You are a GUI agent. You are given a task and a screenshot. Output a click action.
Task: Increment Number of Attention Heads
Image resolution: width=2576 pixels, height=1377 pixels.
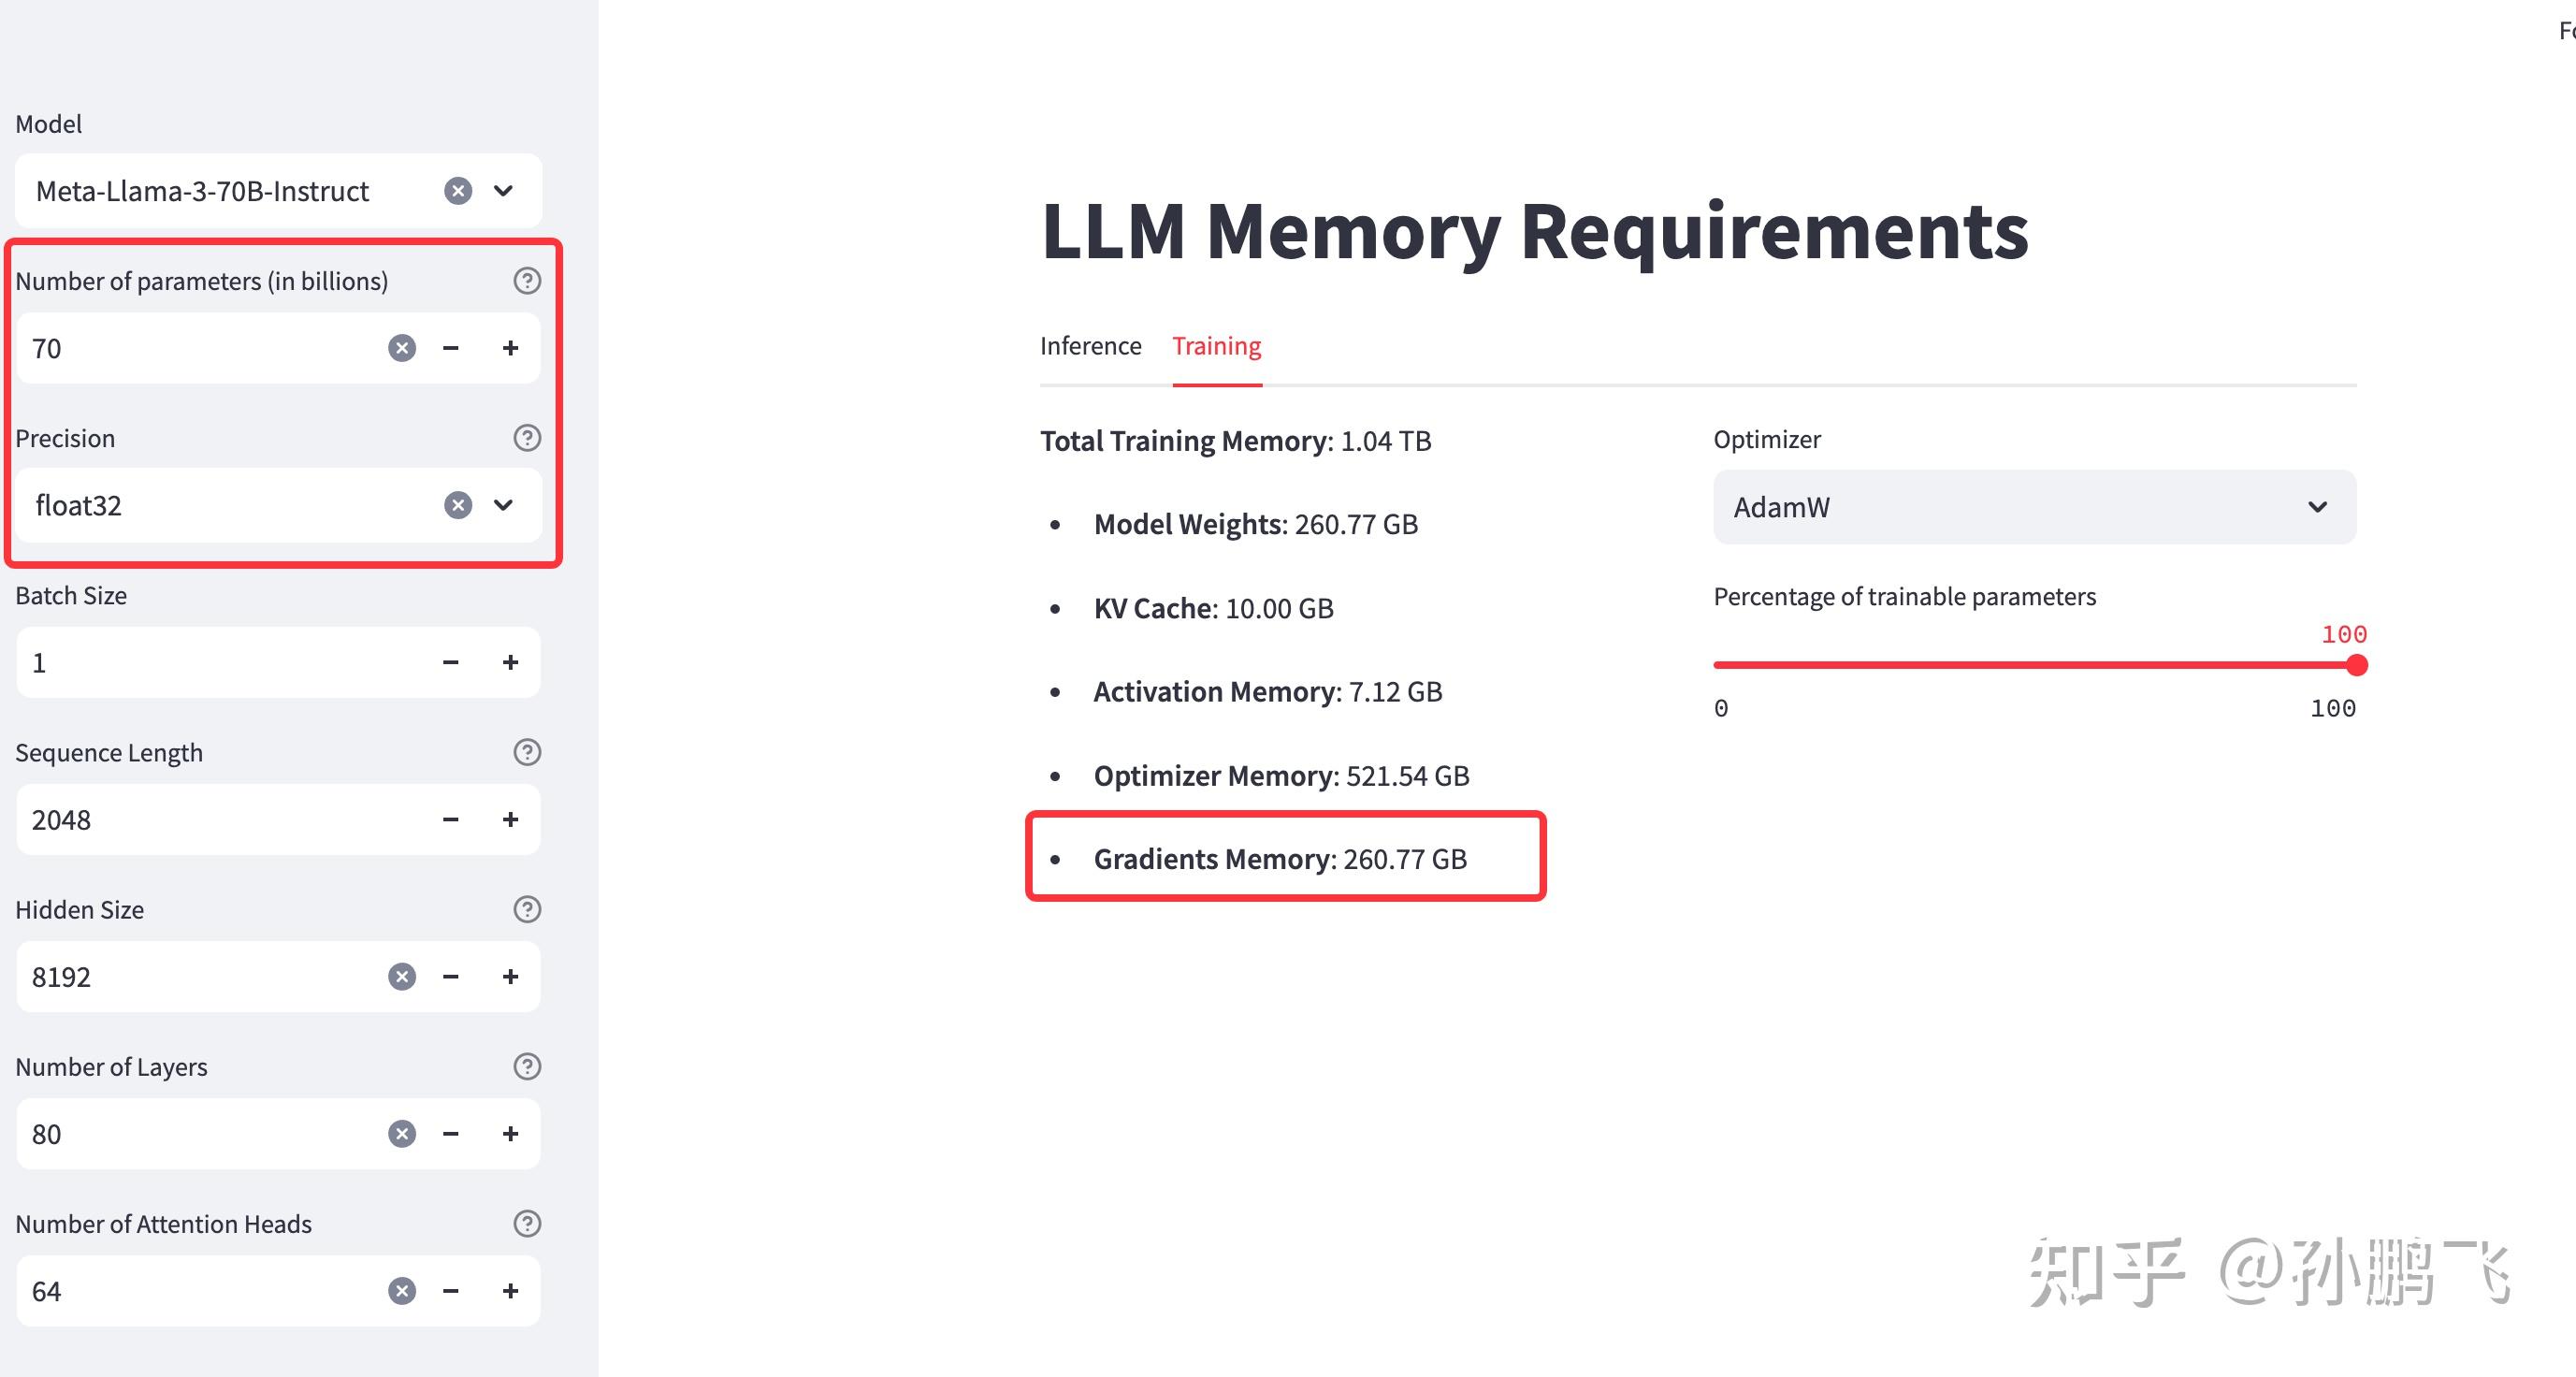coord(510,1291)
